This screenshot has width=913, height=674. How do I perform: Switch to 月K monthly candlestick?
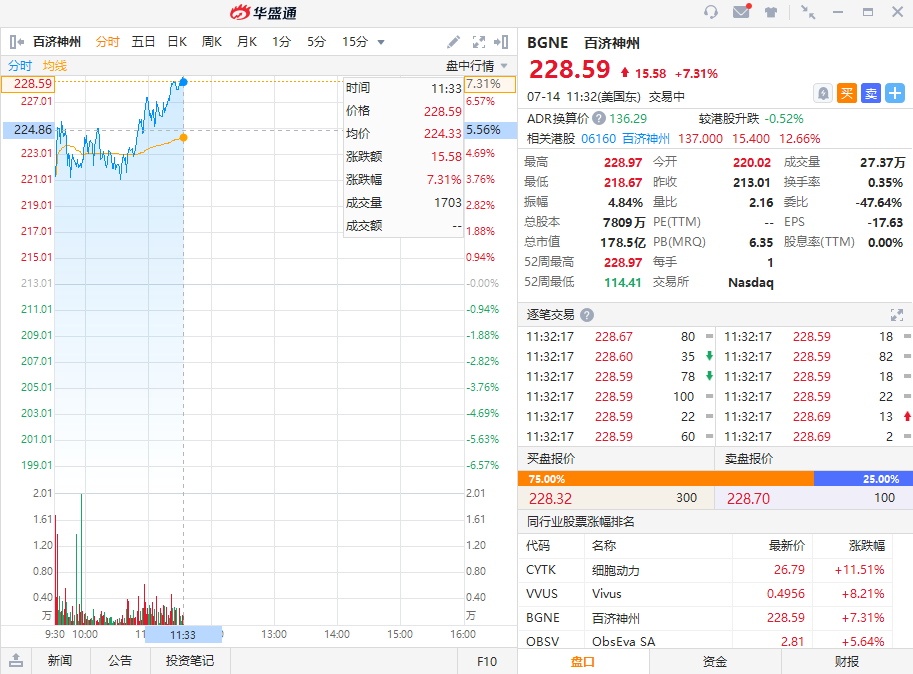pyautogui.click(x=247, y=42)
